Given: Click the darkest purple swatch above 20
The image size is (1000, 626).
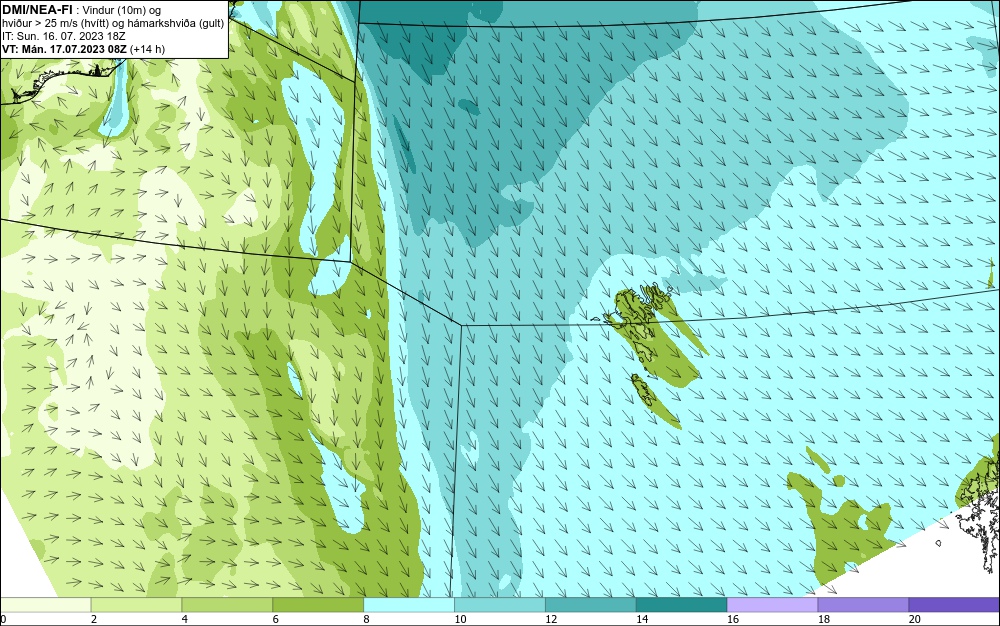Looking at the screenshot, I should (x=954, y=604).
